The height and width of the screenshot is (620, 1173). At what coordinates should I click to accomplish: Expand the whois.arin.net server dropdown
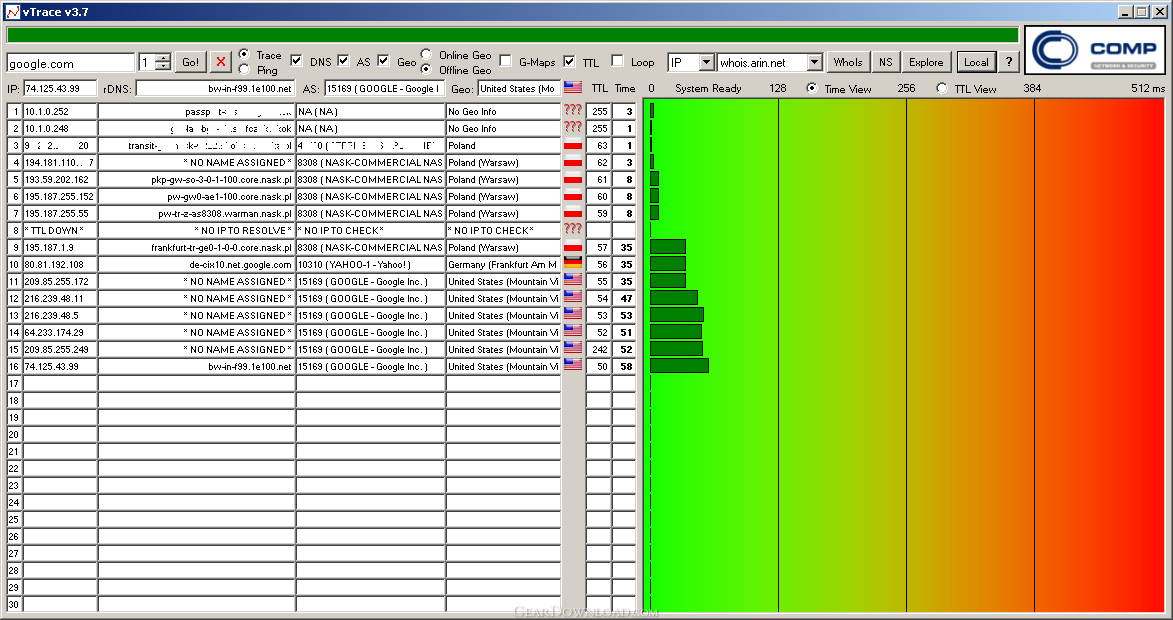pos(814,62)
